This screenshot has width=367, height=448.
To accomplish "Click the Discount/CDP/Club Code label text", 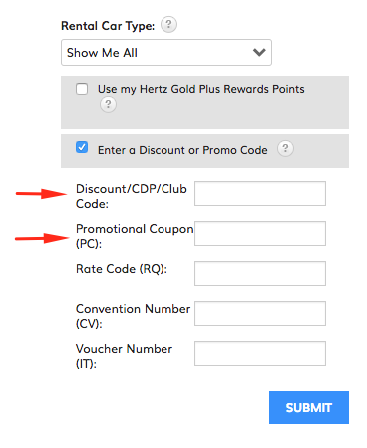I will [131, 196].
